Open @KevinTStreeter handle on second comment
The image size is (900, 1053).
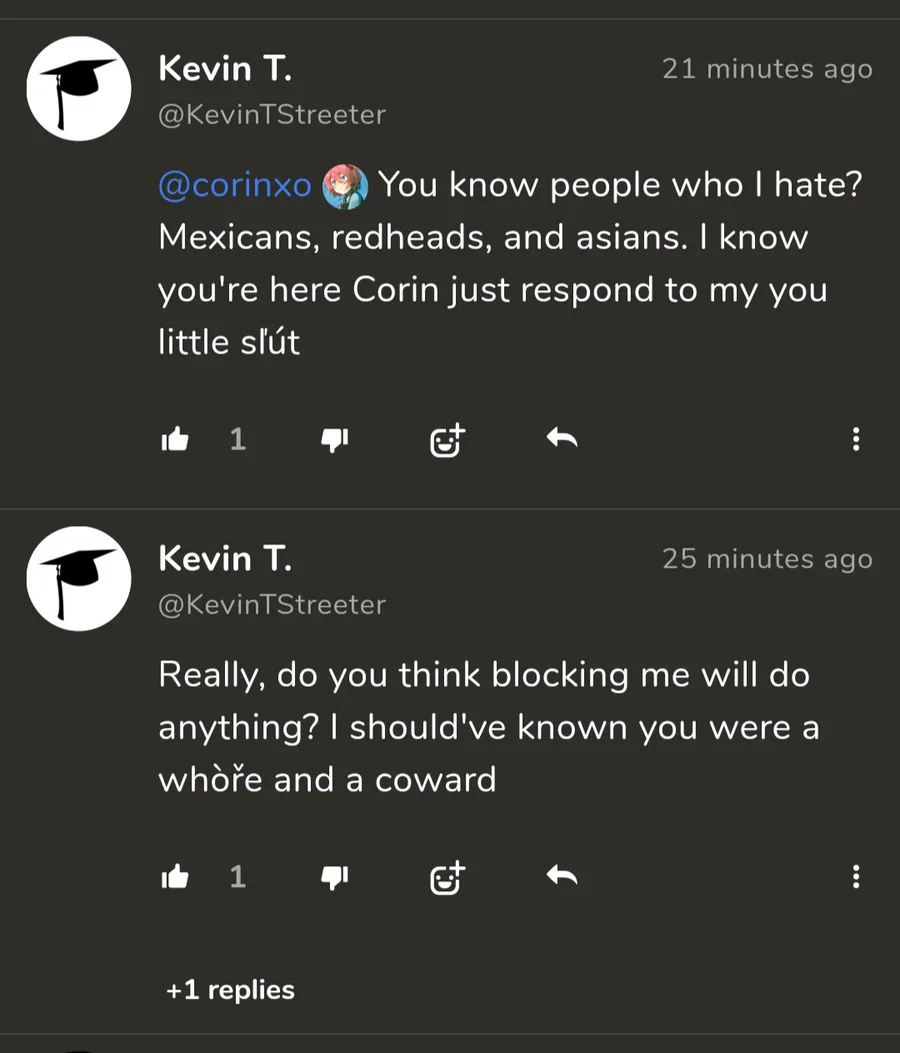[x=272, y=605]
